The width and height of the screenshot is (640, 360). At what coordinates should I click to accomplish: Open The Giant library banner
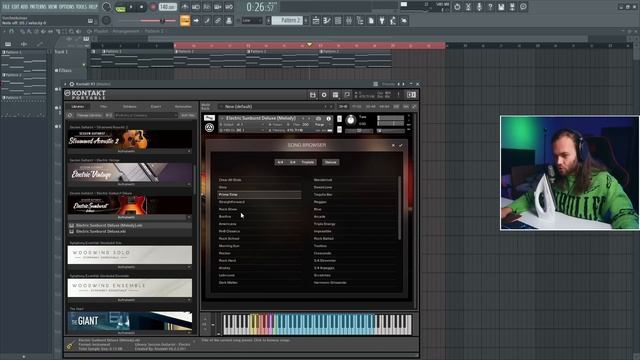[x=129, y=321]
